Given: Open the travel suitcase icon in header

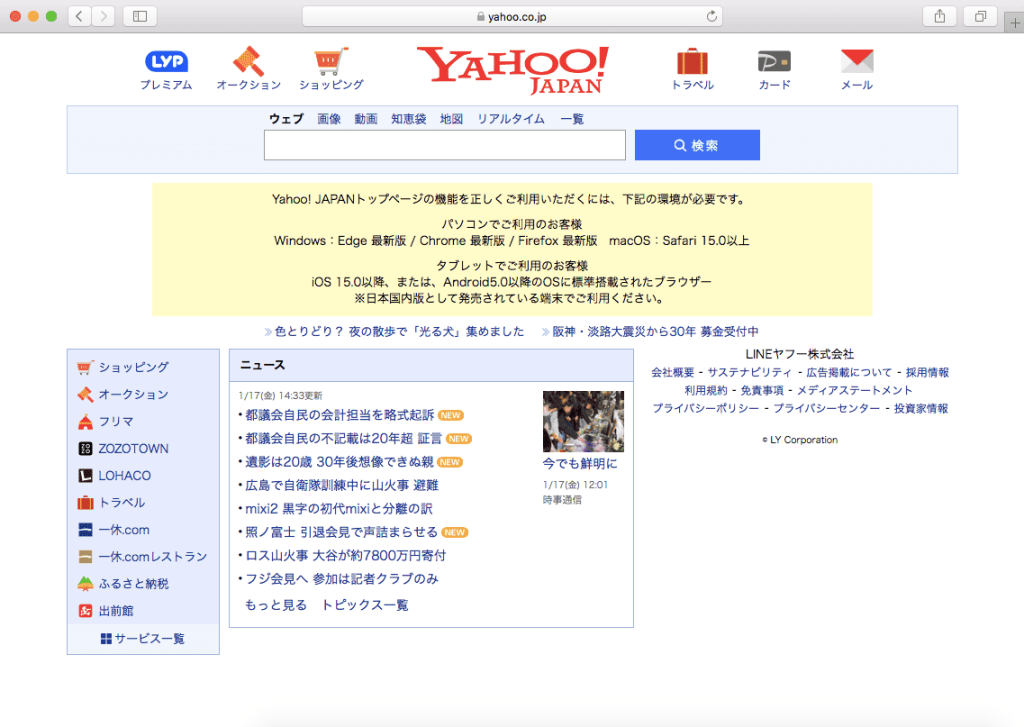Looking at the screenshot, I should pos(692,61).
